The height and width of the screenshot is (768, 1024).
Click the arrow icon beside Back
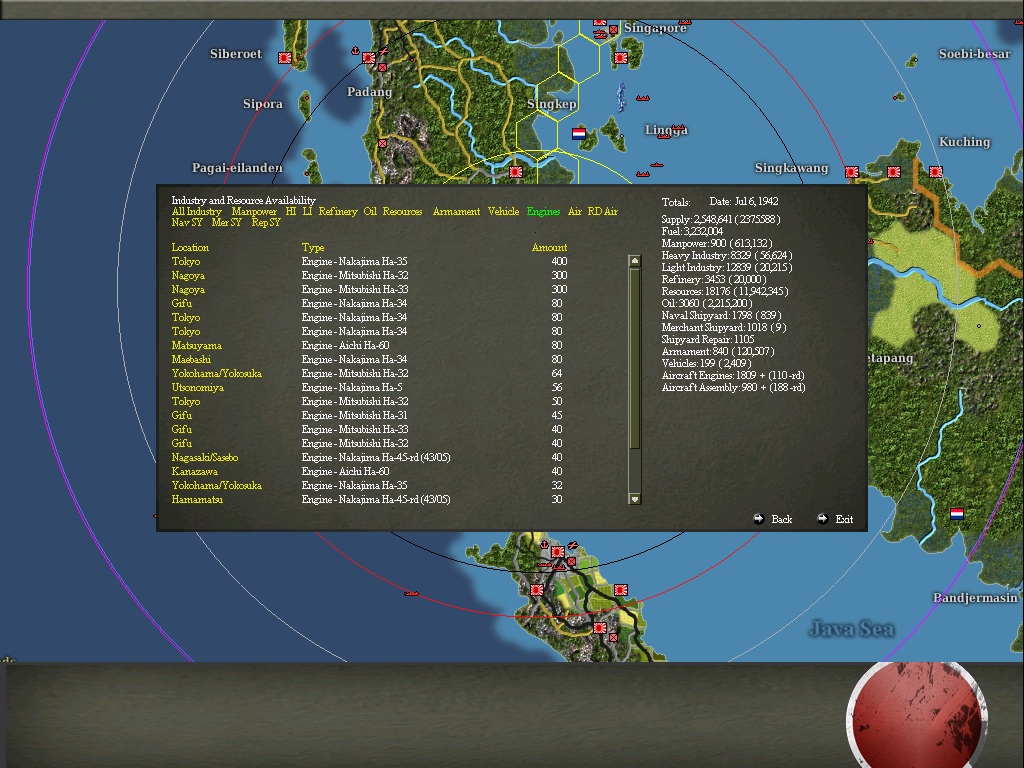[x=758, y=519]
